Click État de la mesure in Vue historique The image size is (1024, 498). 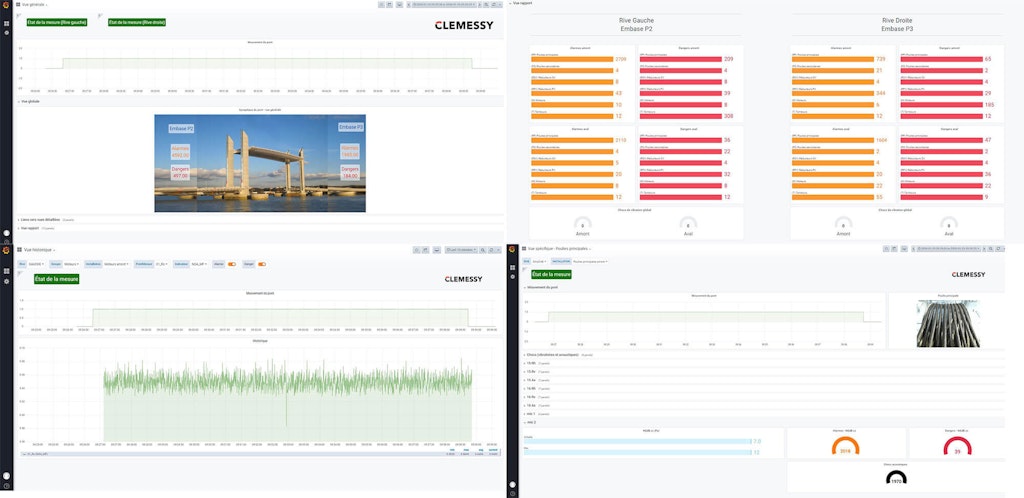[57, 279]
